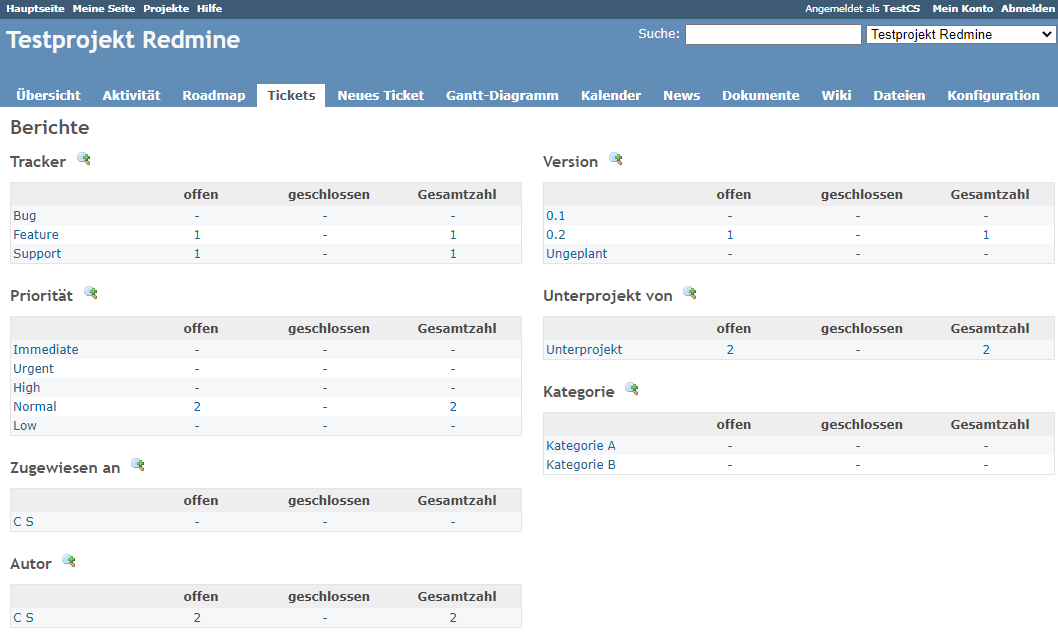Screen dimensions: 1058x632
Task: Switch to the Dokumente tab
Action: (760, 96)
